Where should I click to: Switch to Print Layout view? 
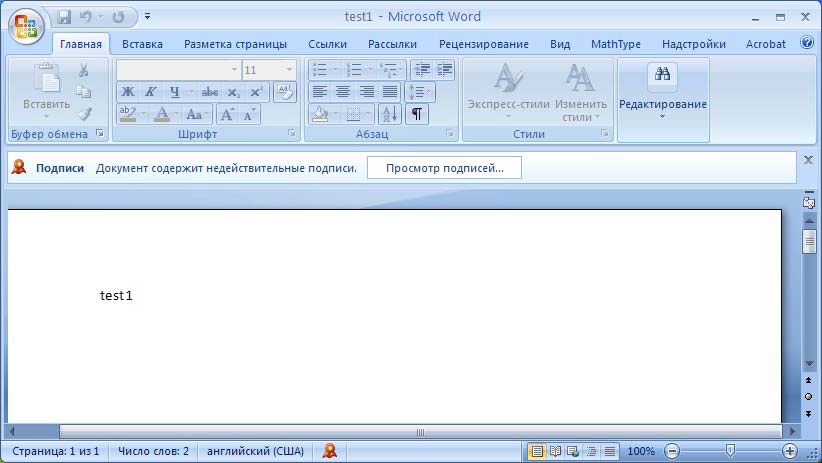(537, 451)
